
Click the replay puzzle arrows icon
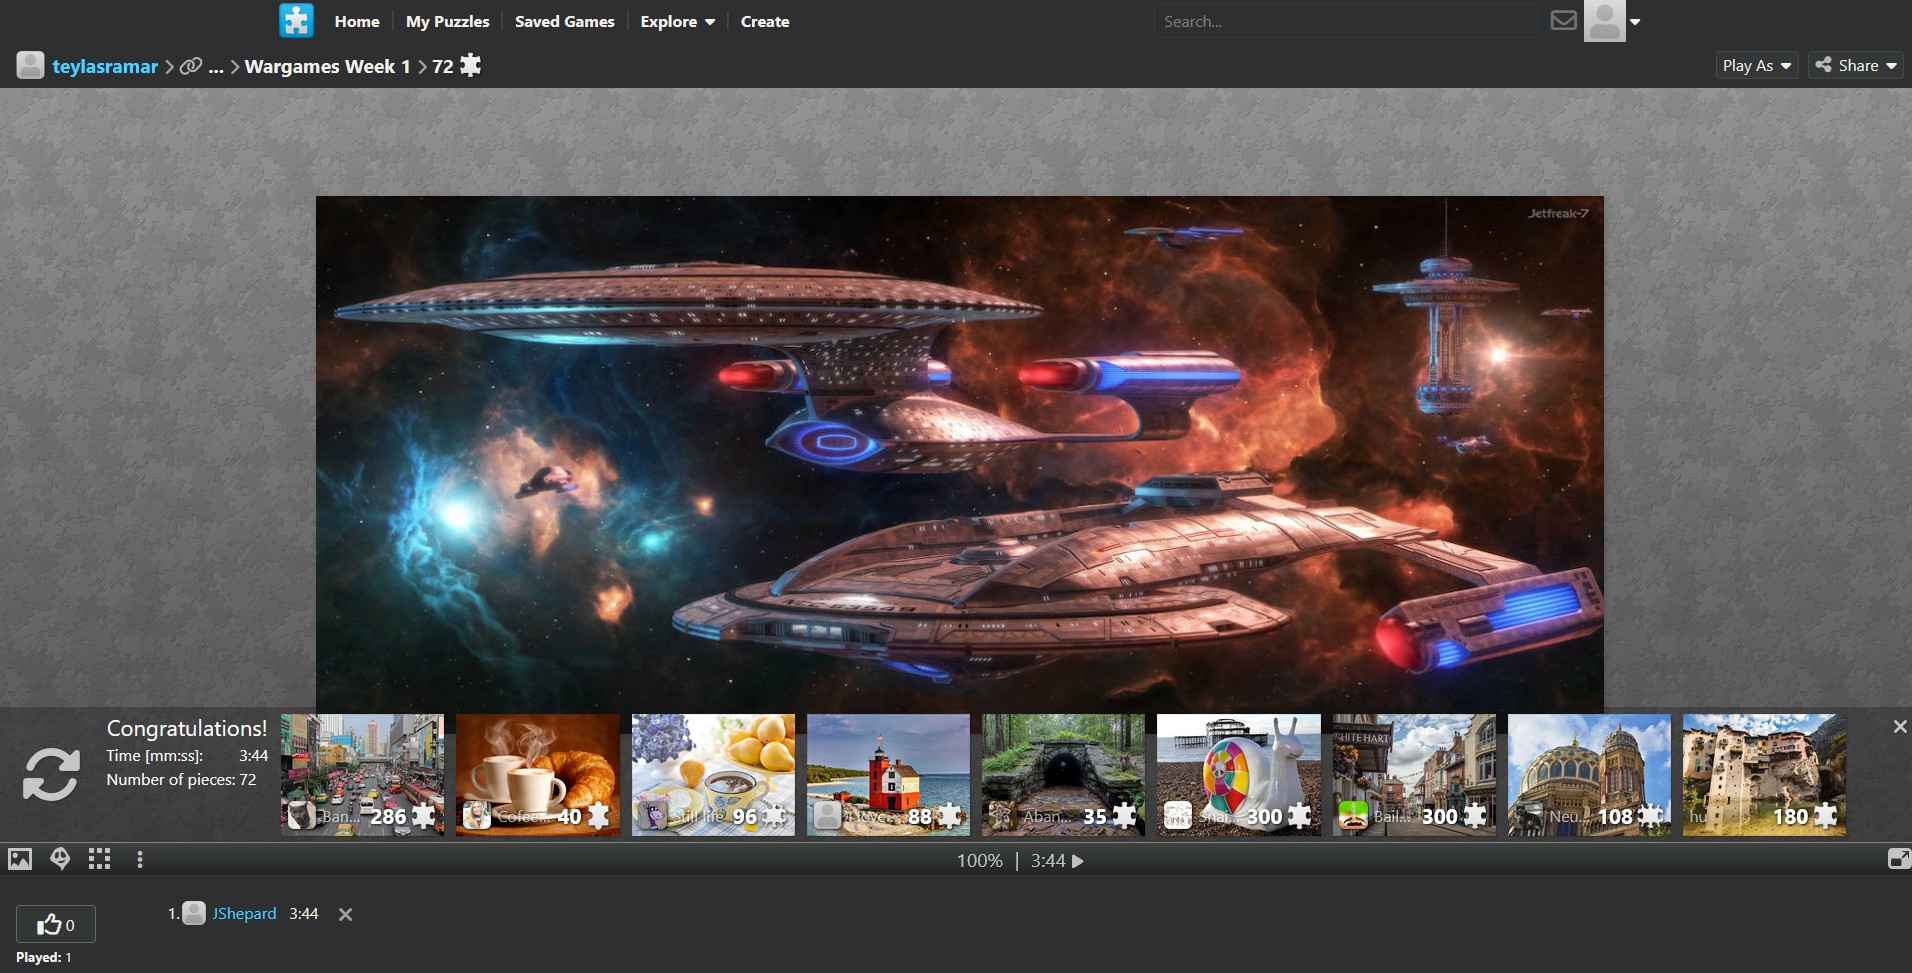point(51,774)
